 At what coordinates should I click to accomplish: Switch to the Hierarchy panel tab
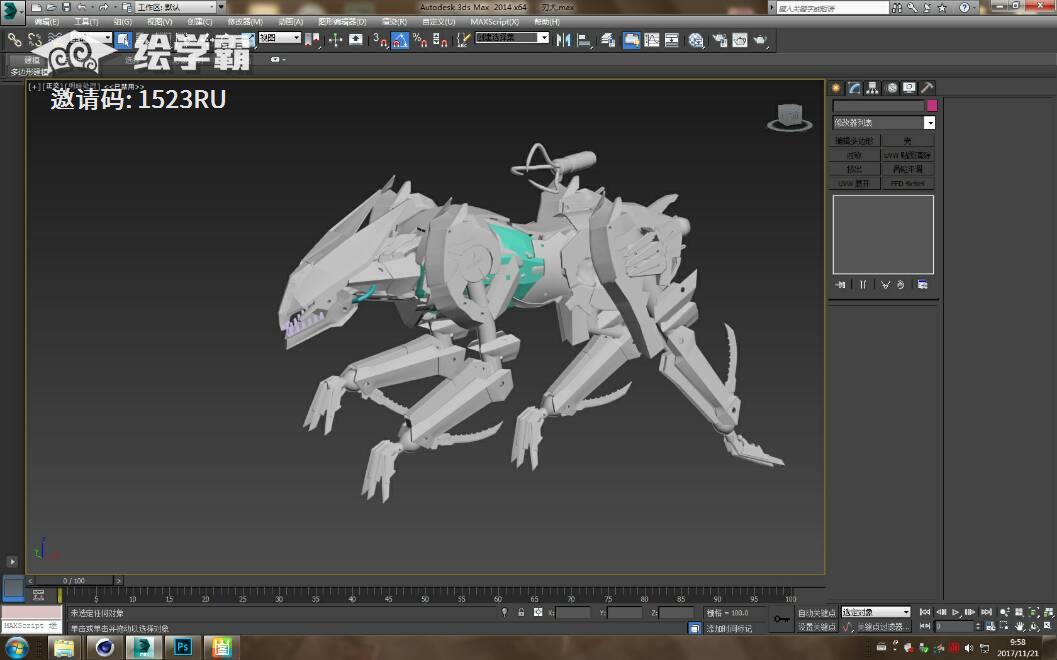pos(873,88)
